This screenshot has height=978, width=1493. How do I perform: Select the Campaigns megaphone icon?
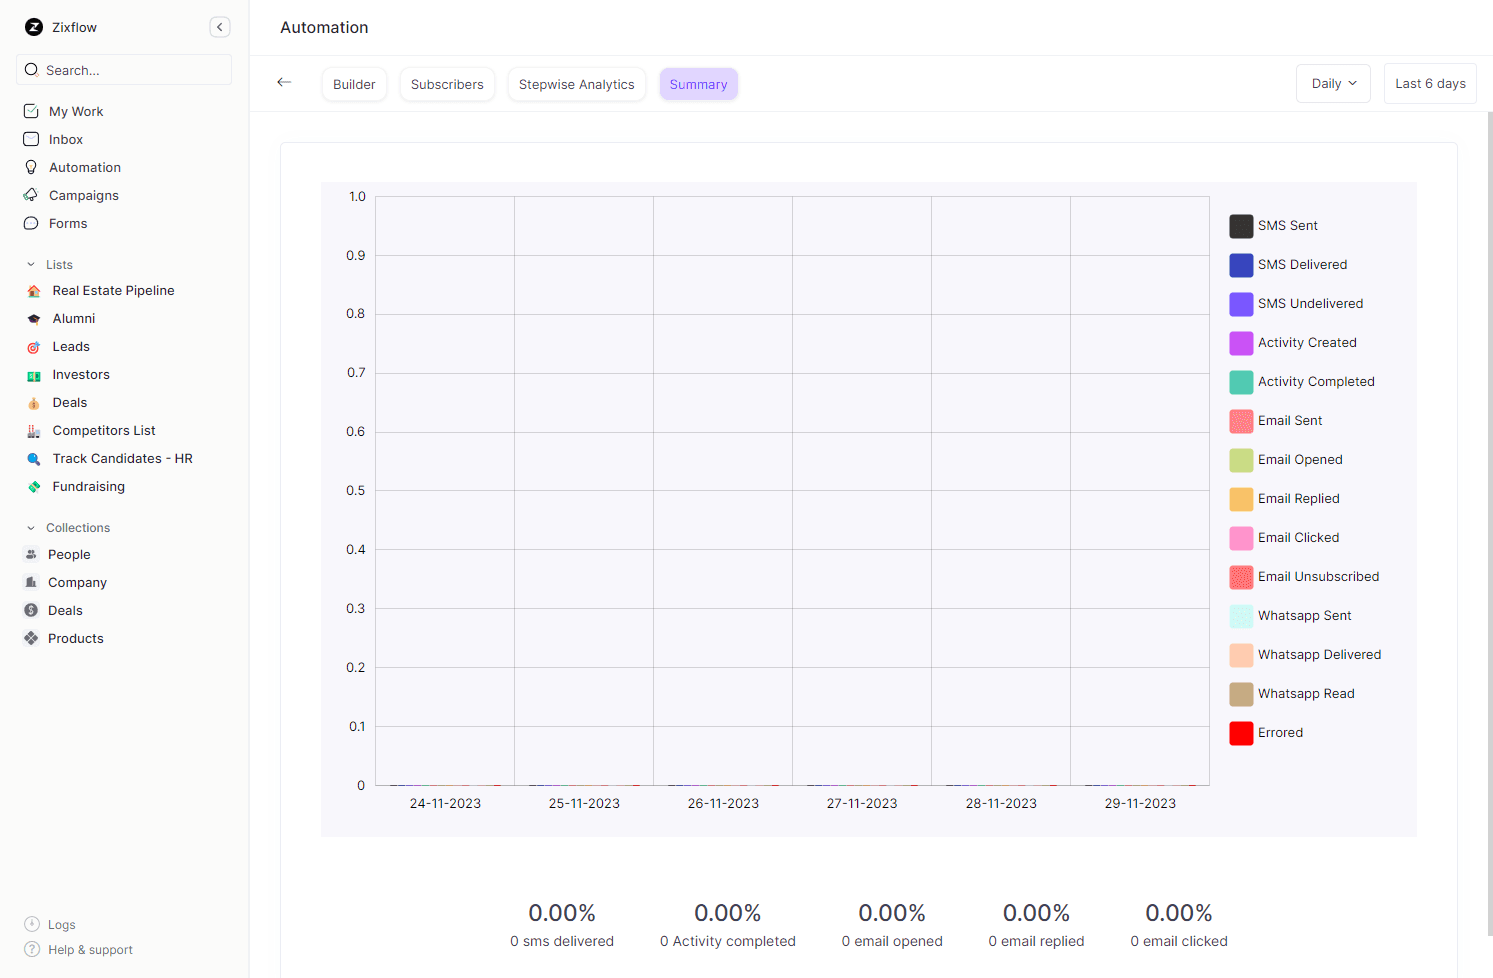[x=32, y=195]
